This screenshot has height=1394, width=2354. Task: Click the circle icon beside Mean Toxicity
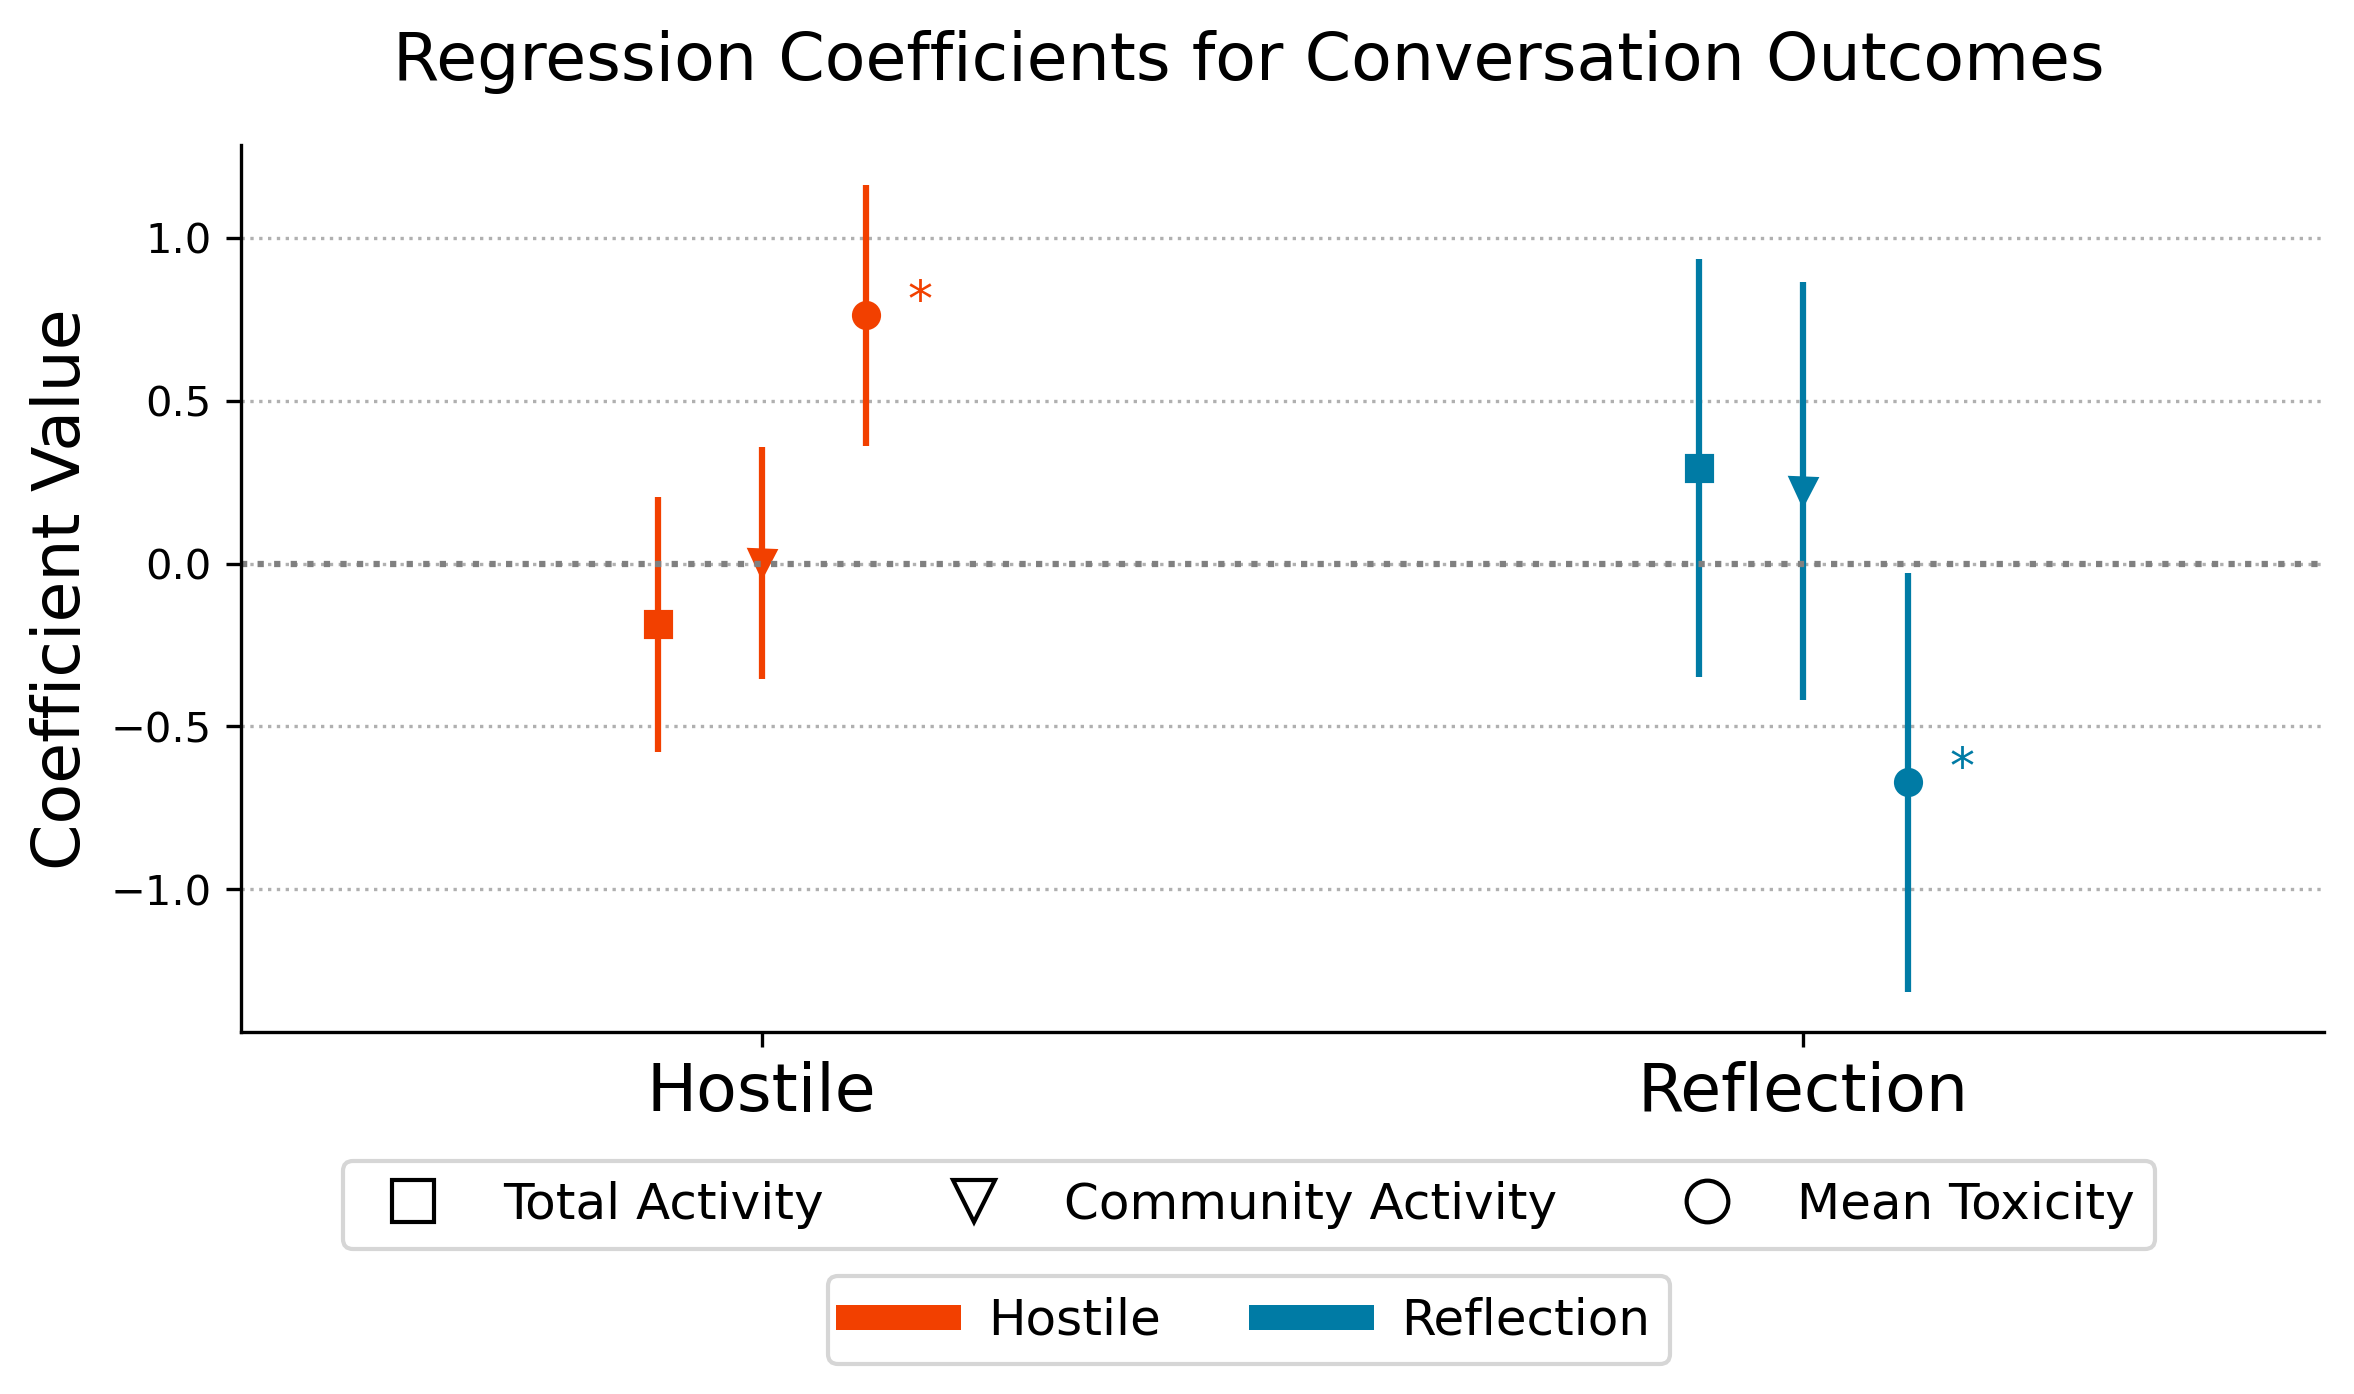pyautogui.click(x=1707, y=1202)
